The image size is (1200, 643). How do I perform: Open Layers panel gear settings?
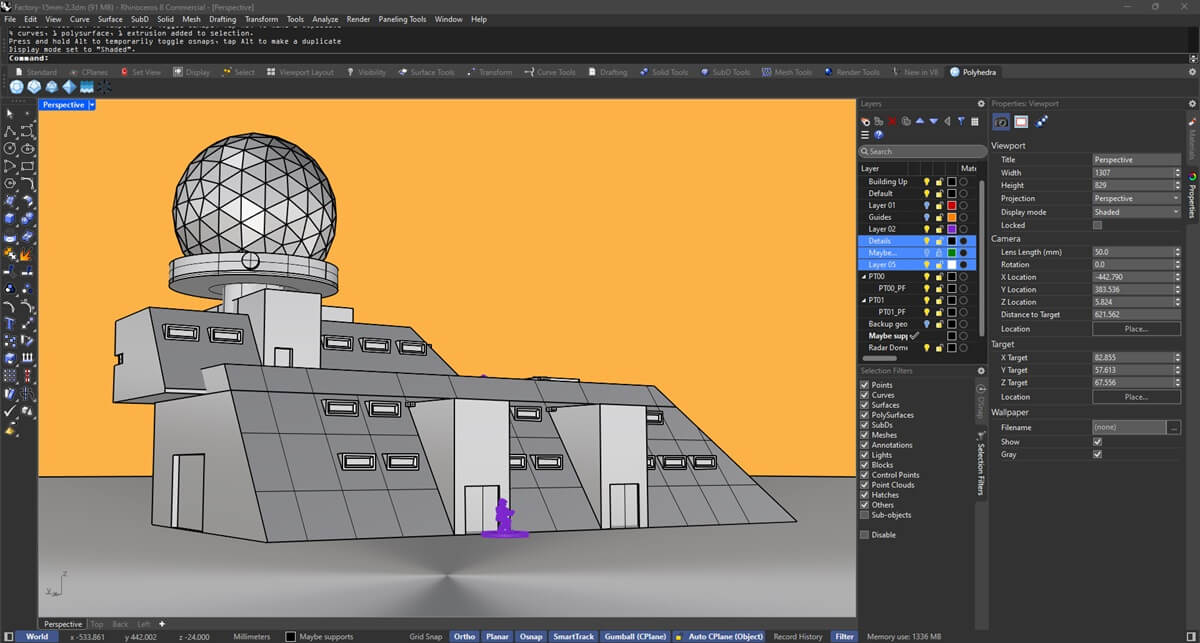(x=981, y=104)
